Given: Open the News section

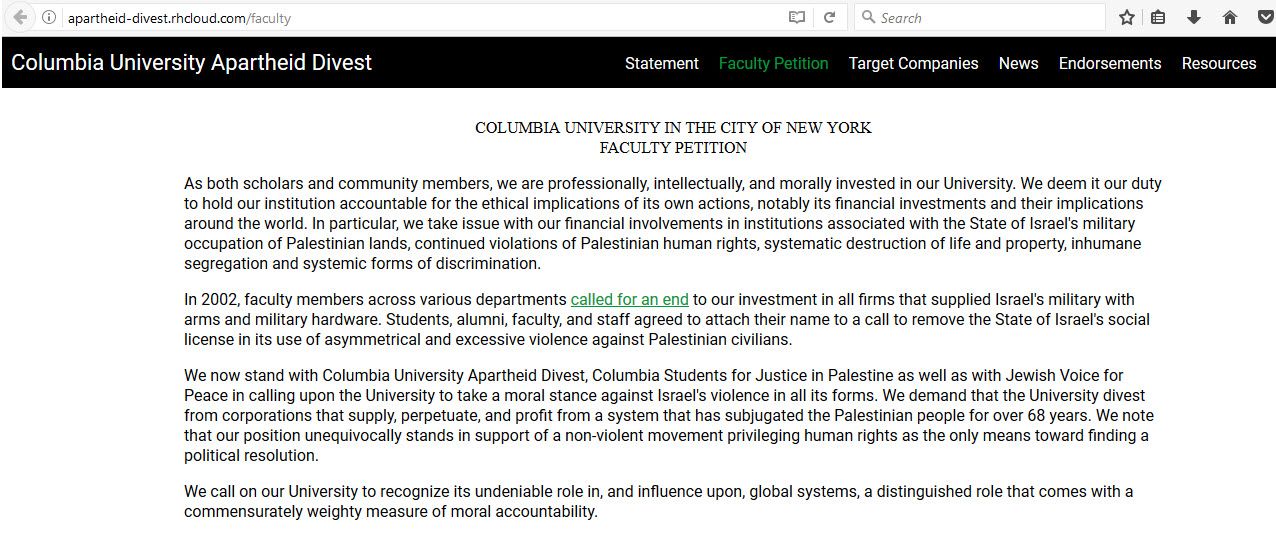Looking at the screenshot, I should tap(1018, 63).
